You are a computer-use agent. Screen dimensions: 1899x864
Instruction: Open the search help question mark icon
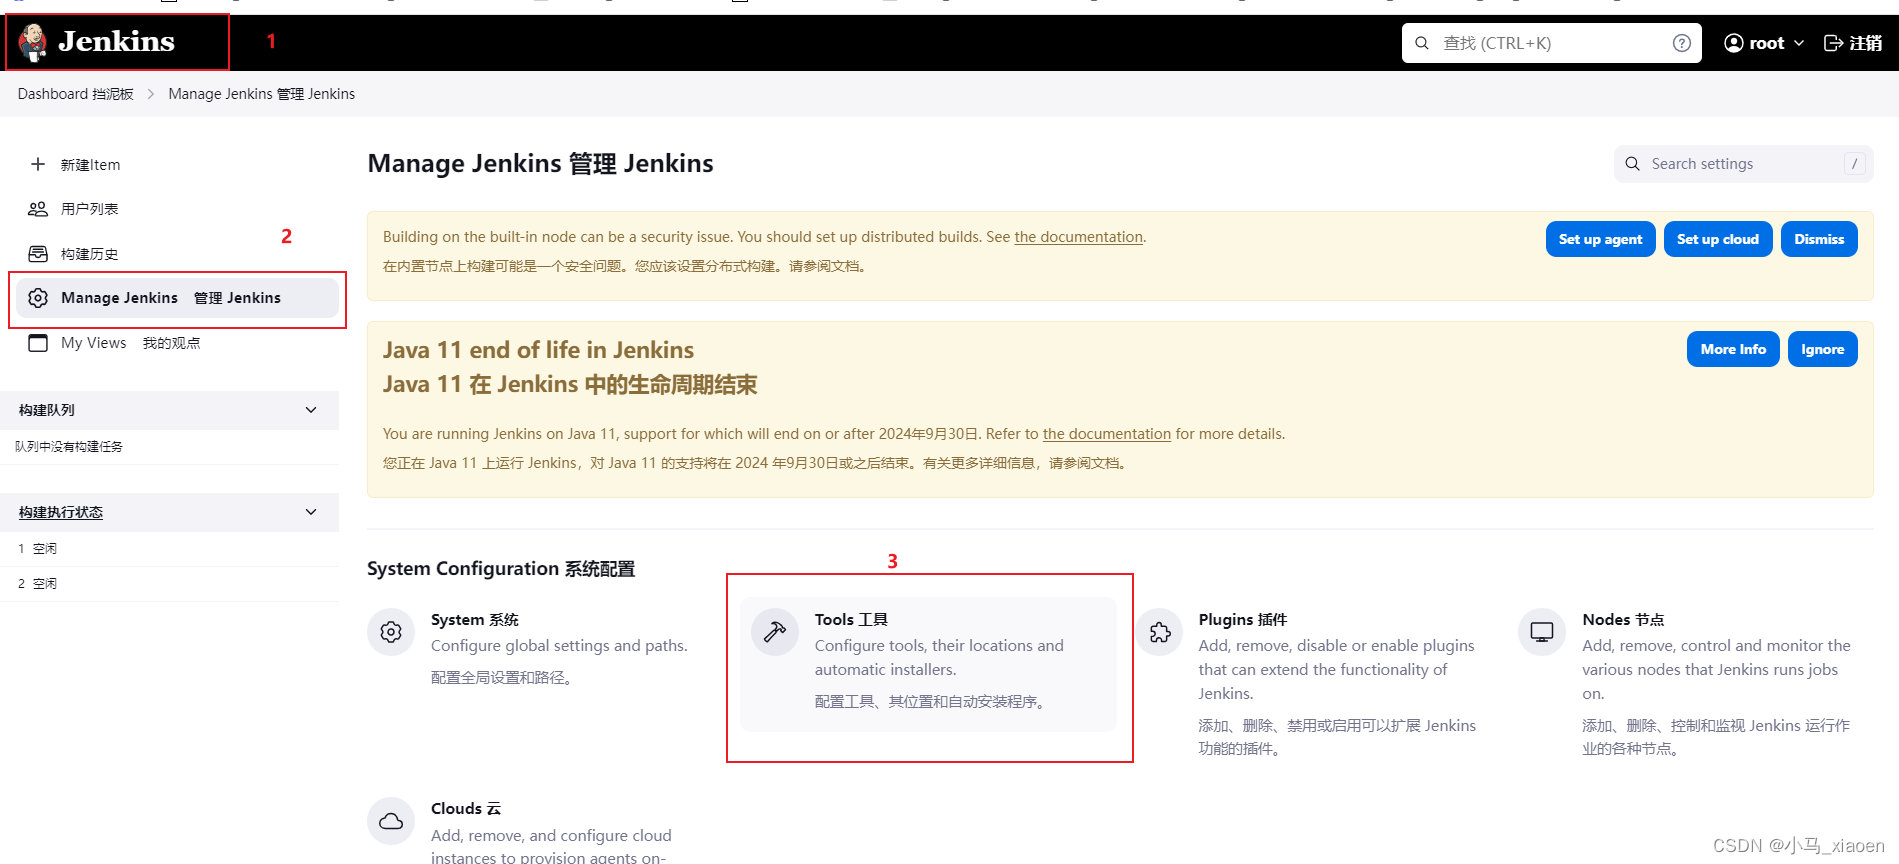pyautogui.click(x=1682, y=43)
